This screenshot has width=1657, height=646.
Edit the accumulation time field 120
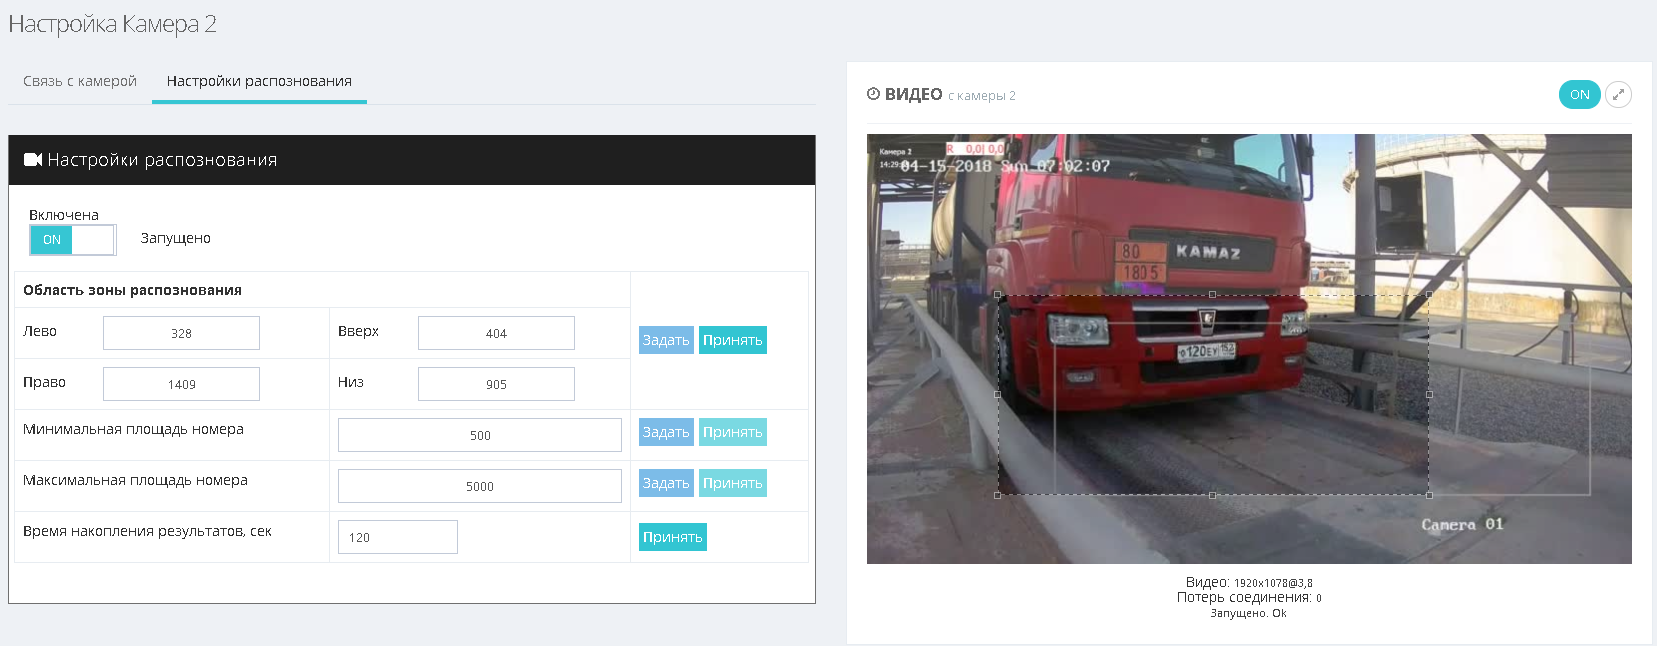[x=397, y=537]
